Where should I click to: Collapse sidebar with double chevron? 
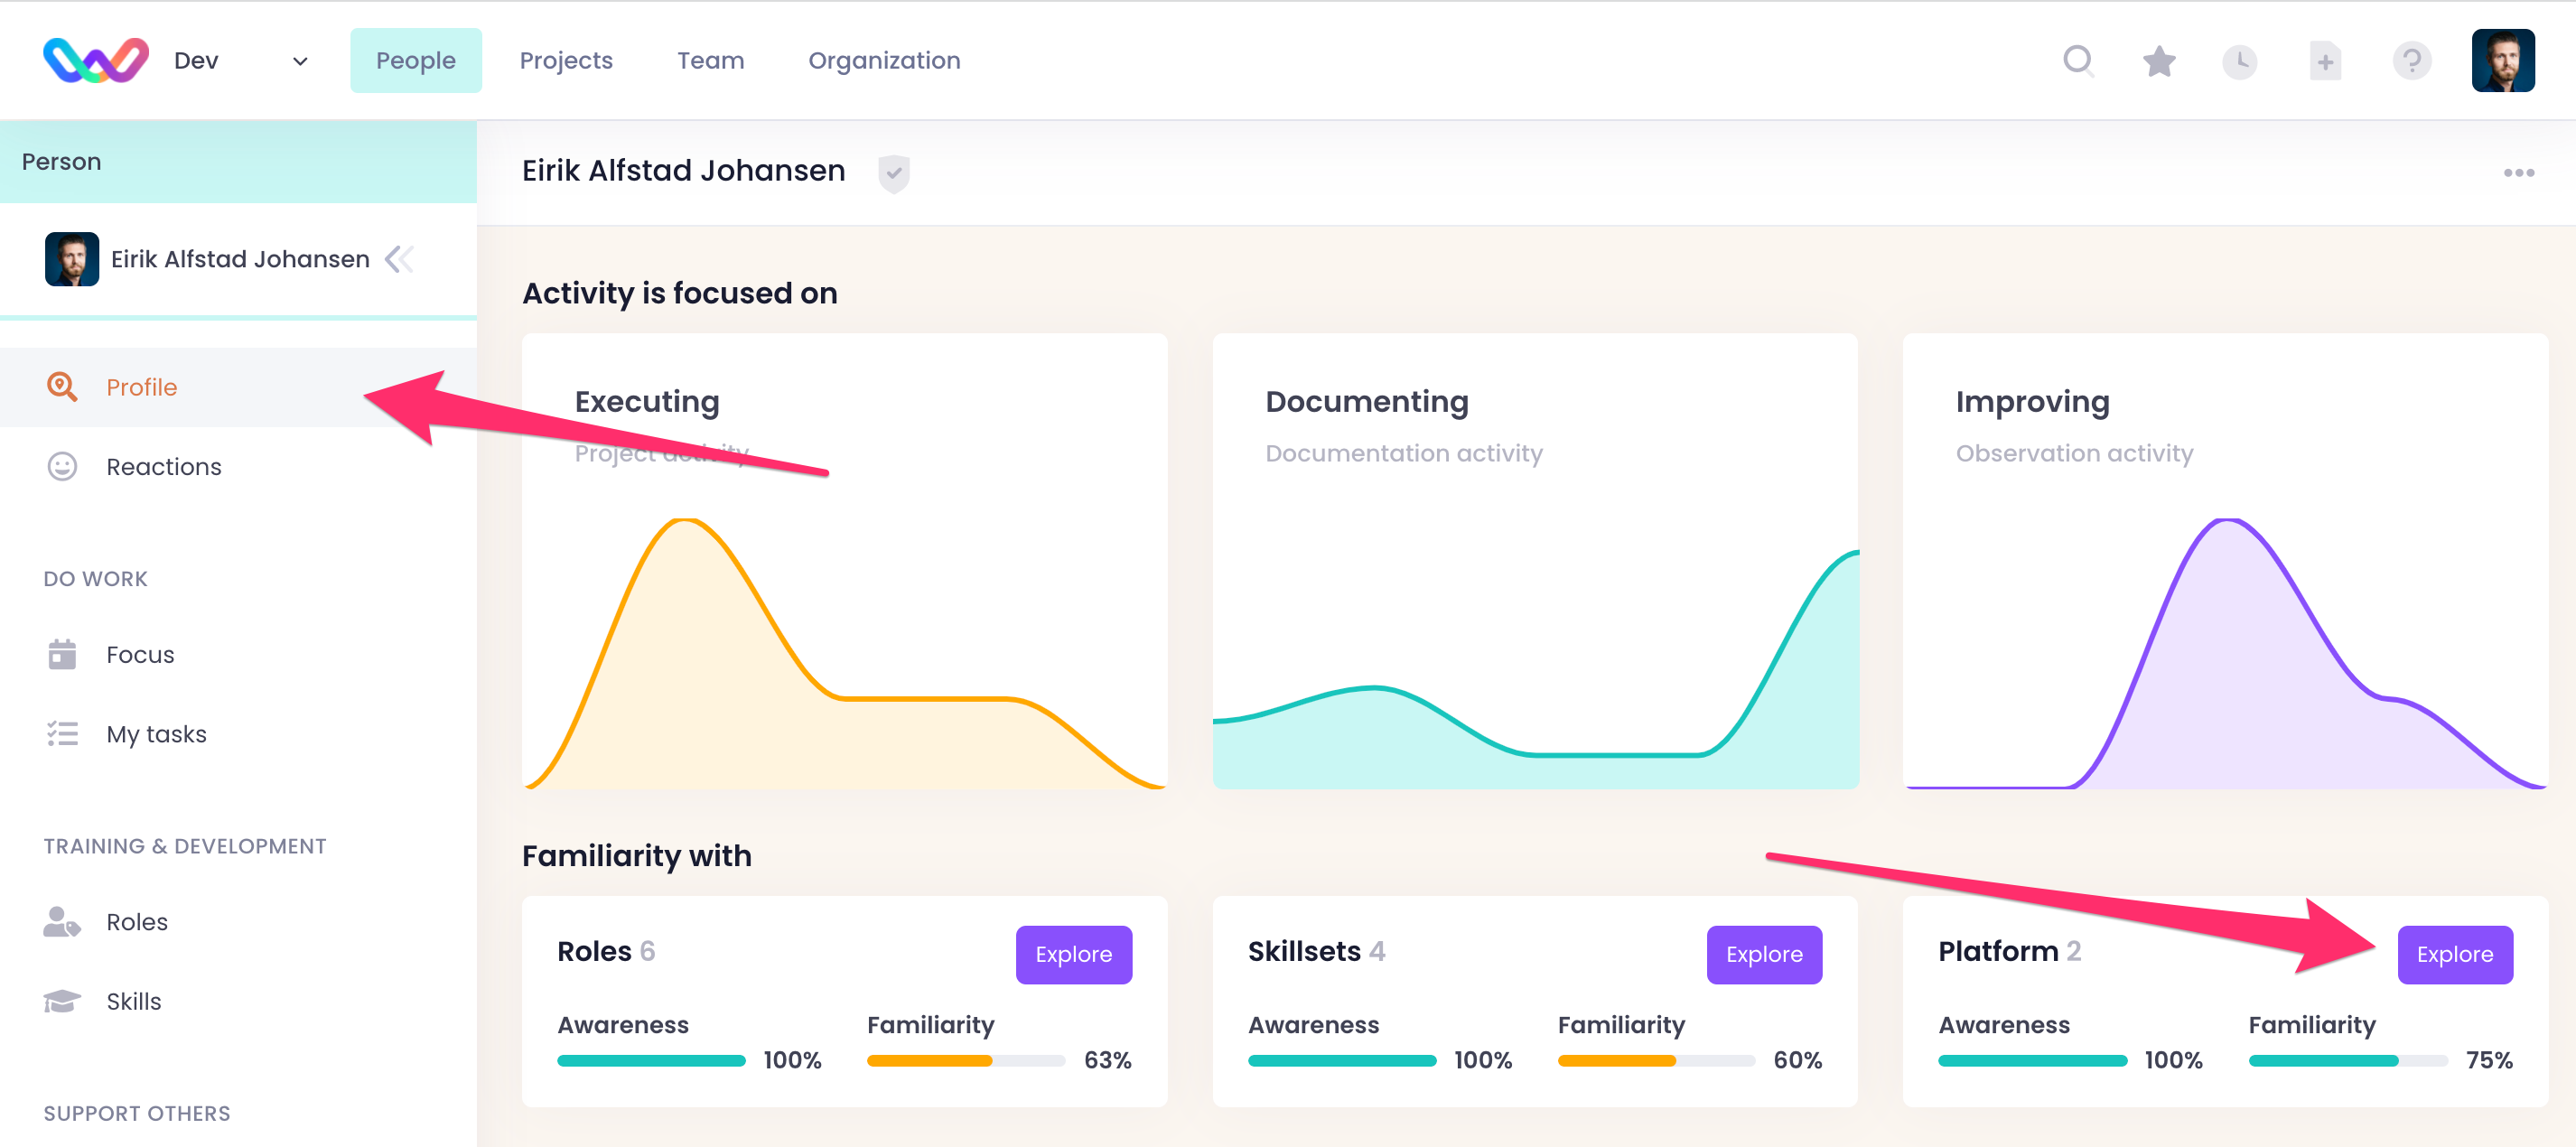pos(400,259)
